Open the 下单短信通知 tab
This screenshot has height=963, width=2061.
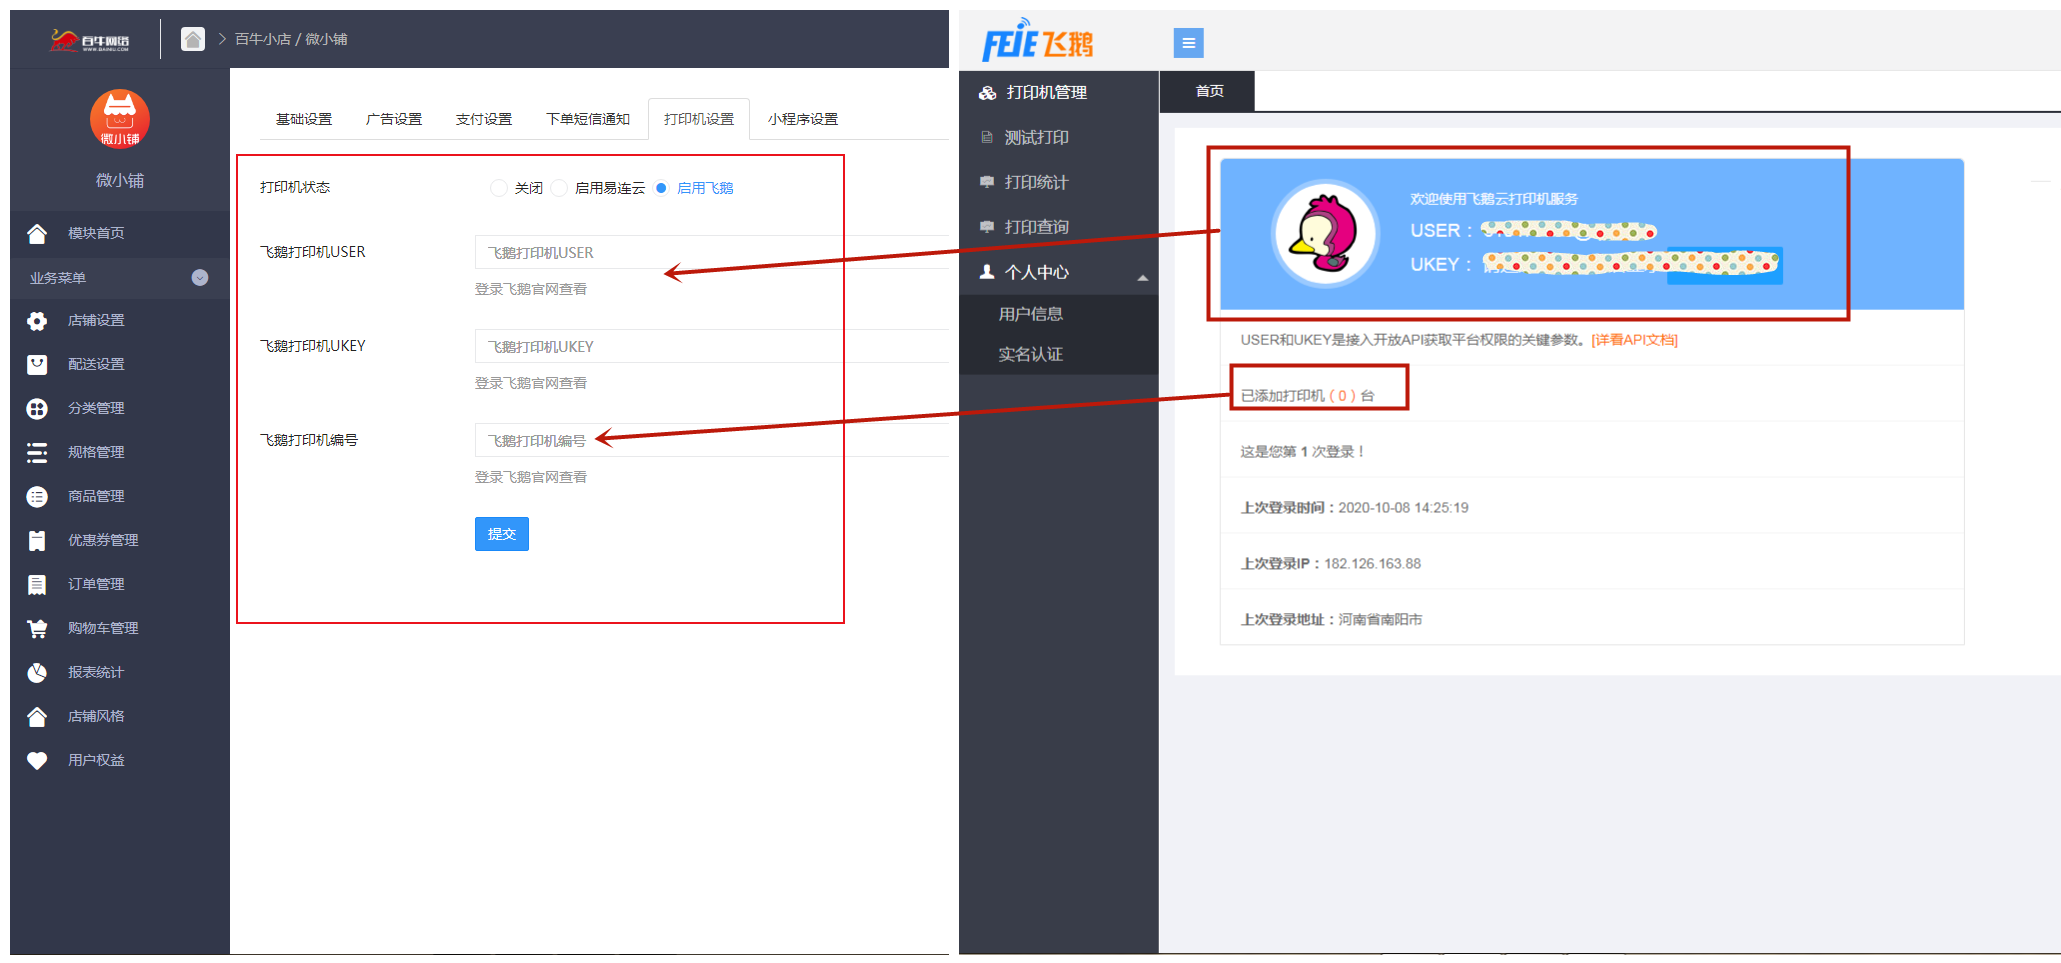pyautogui.click(x=588, y=119)
